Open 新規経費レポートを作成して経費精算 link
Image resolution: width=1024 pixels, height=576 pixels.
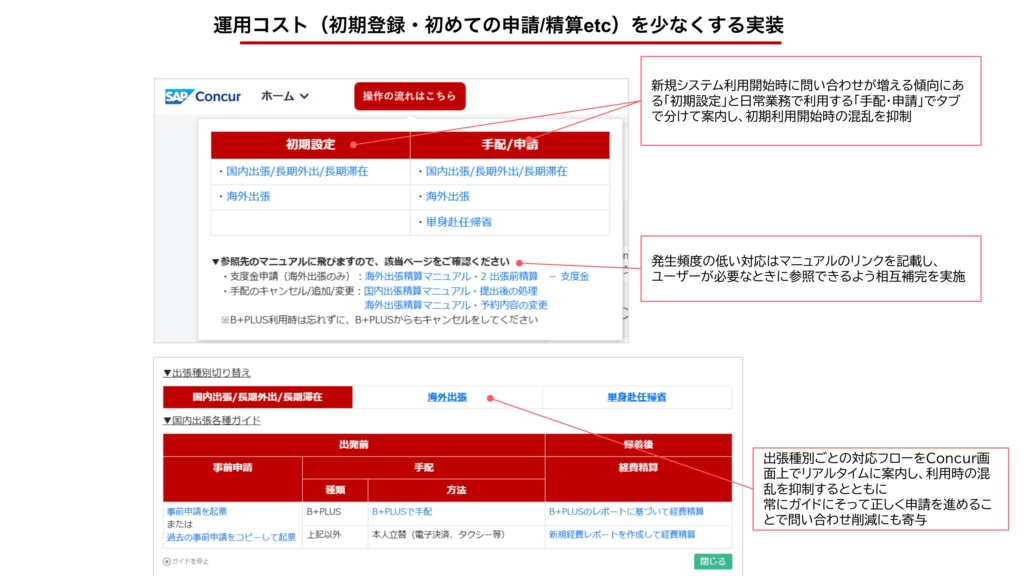pos(622,534)
